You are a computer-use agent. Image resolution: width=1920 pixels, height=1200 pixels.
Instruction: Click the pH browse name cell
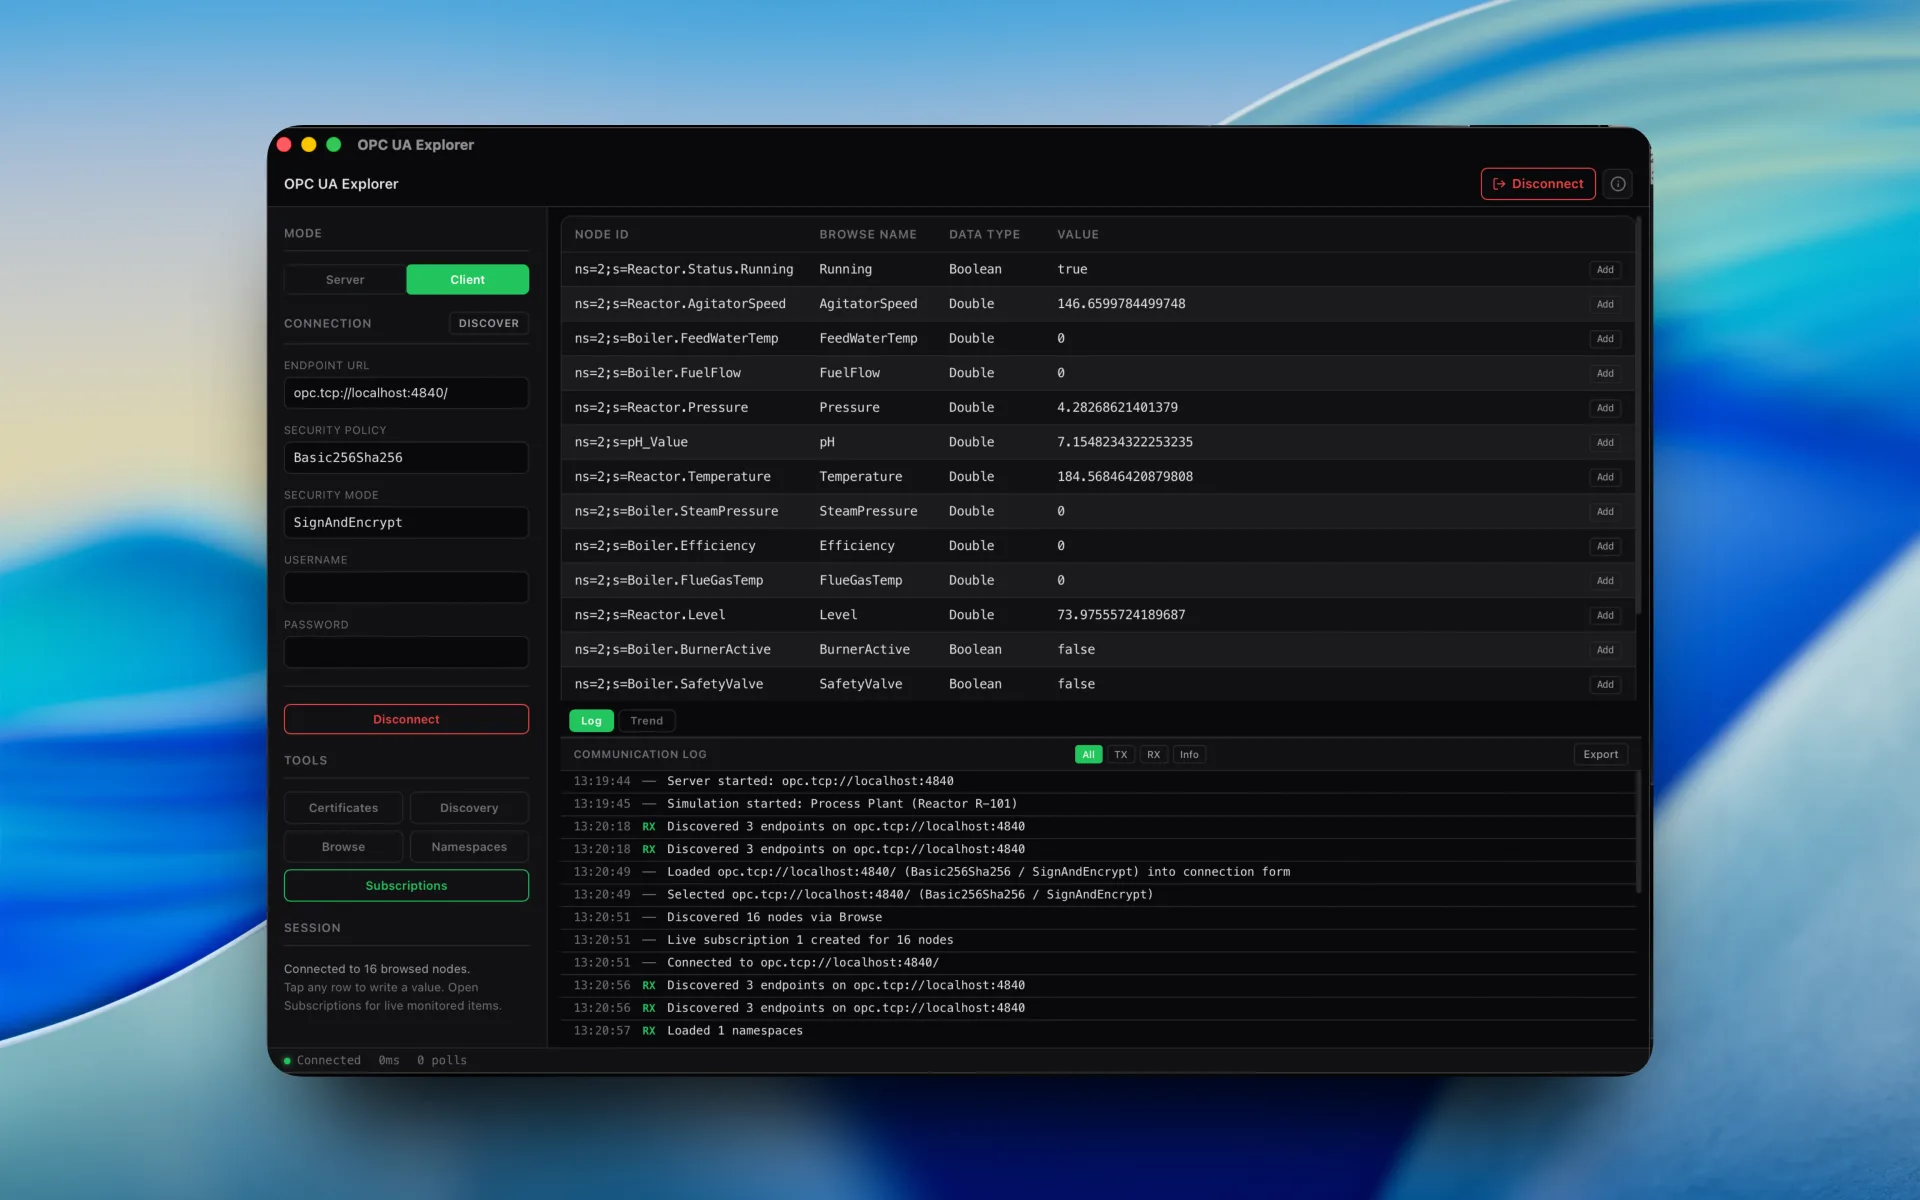point(827,442)
